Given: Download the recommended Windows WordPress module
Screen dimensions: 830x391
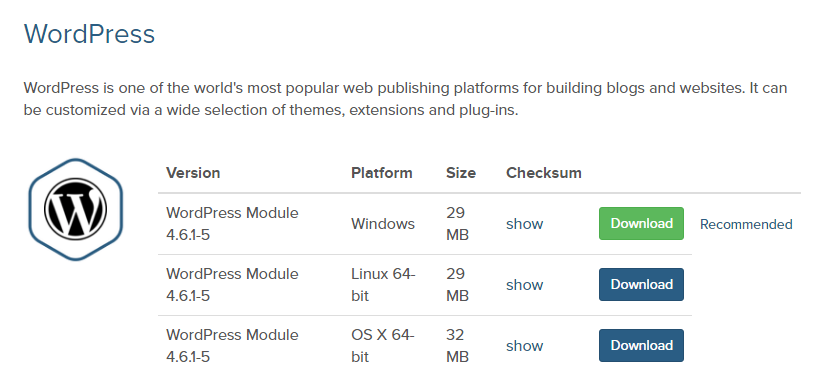Looking at the screenshot, I should [641, 223].
